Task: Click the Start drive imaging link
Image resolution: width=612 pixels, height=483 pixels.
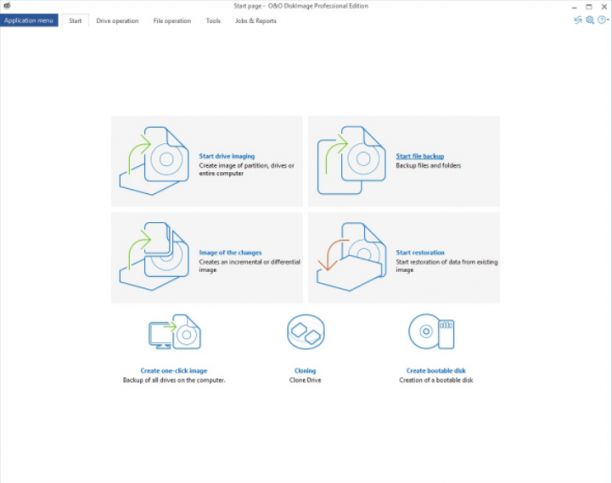Action: pyautogui.click(x=227, y=156)
